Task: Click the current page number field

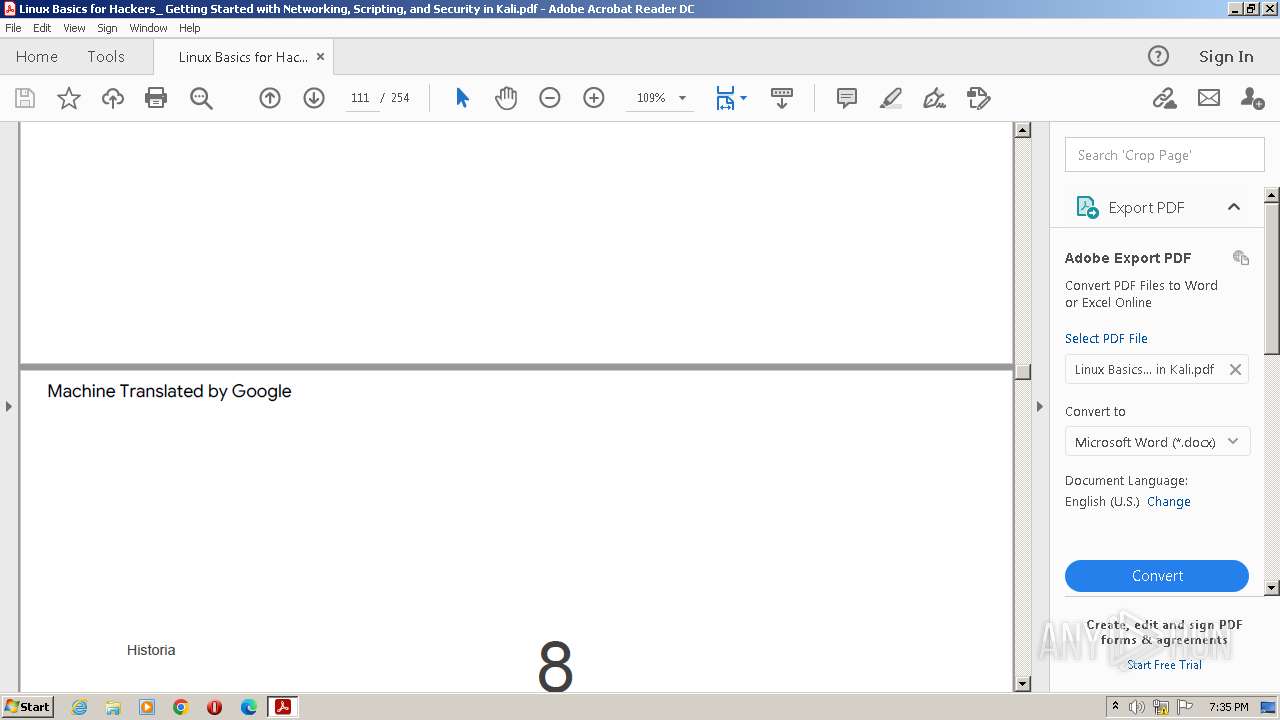Action: (361, 98)
